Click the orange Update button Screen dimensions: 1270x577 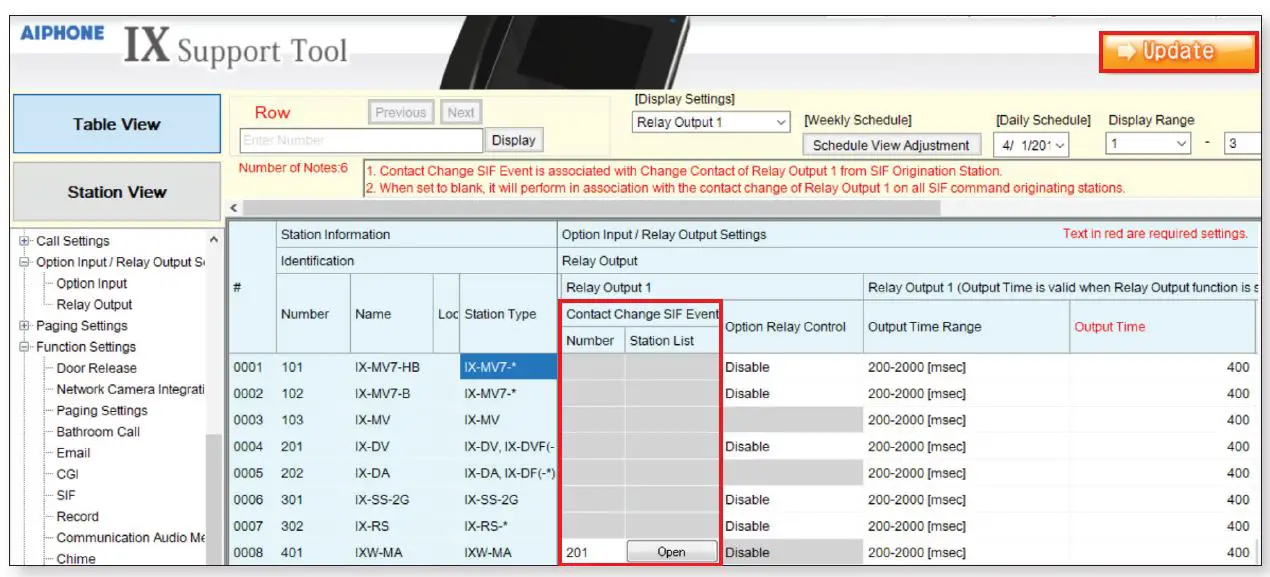[x=1178, y=52]
